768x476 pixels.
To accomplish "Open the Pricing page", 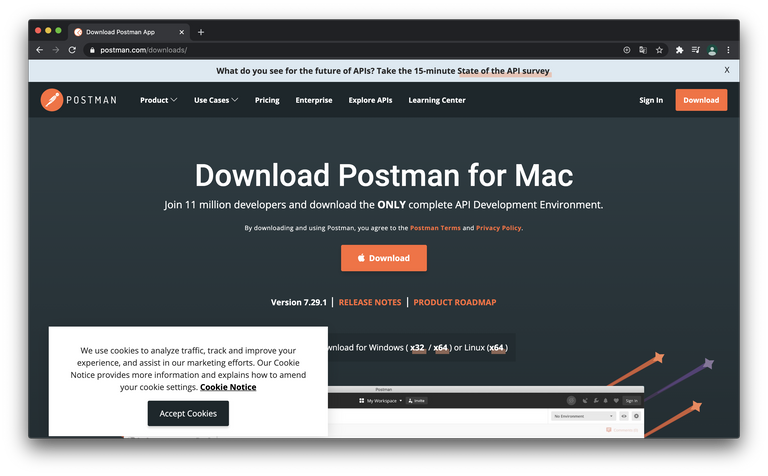I will (x=267, y=100).
